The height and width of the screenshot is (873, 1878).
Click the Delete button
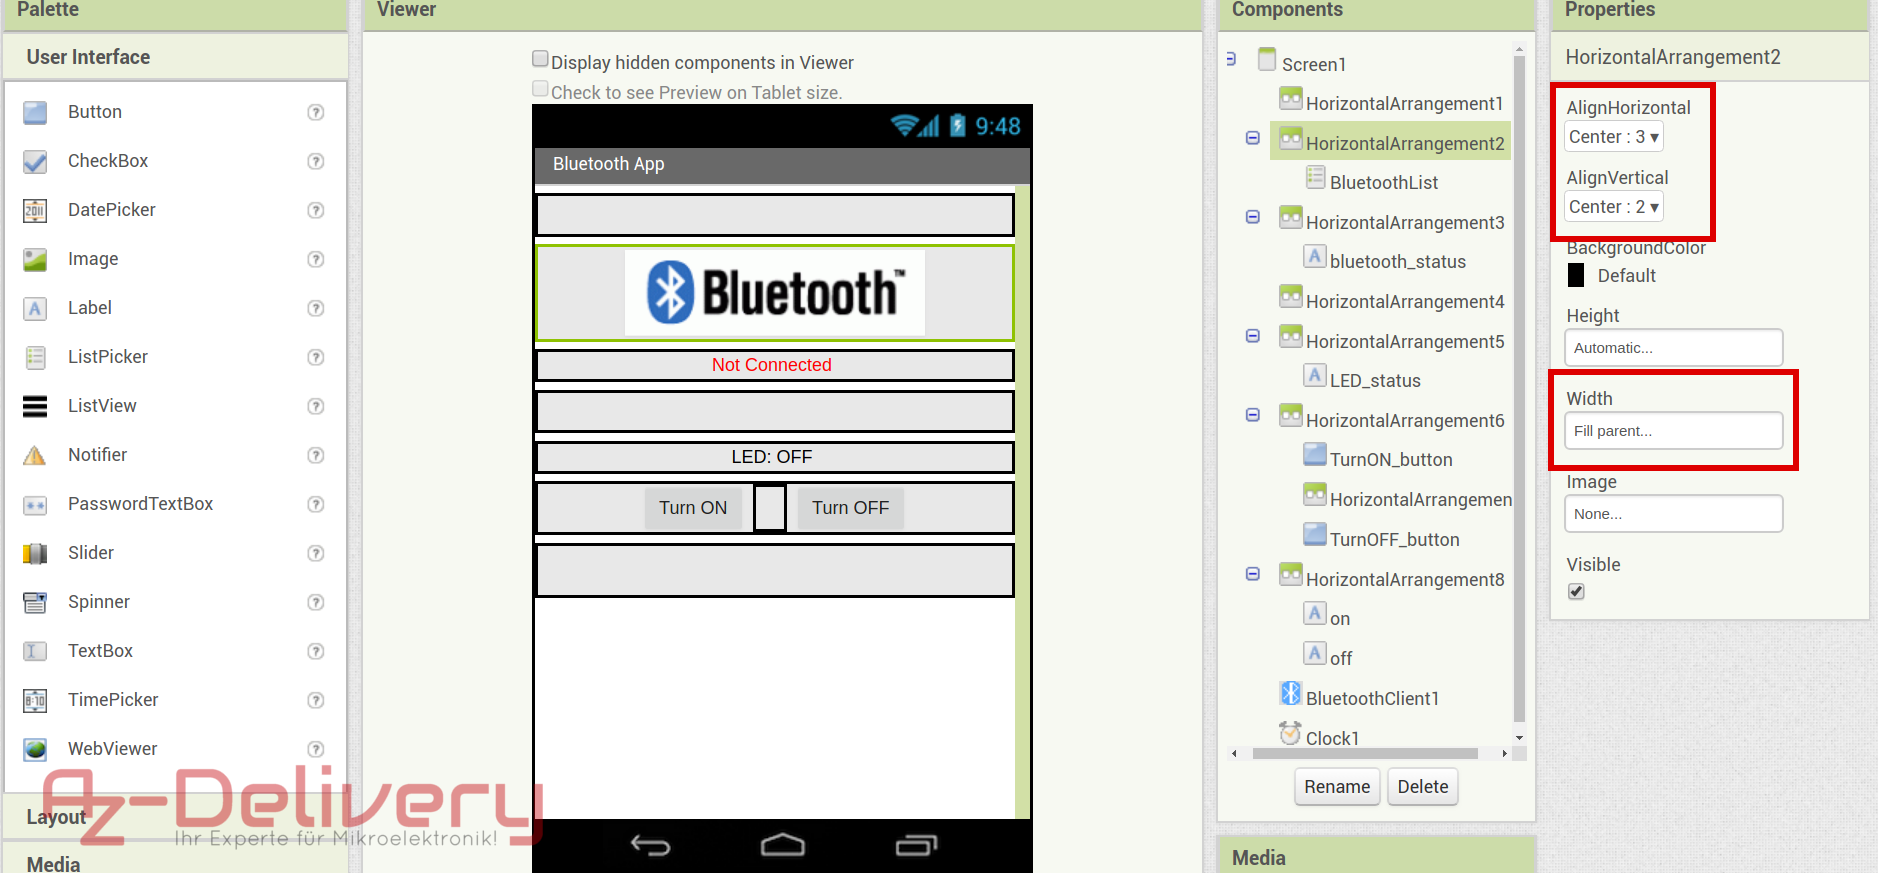pos(1422,787)
